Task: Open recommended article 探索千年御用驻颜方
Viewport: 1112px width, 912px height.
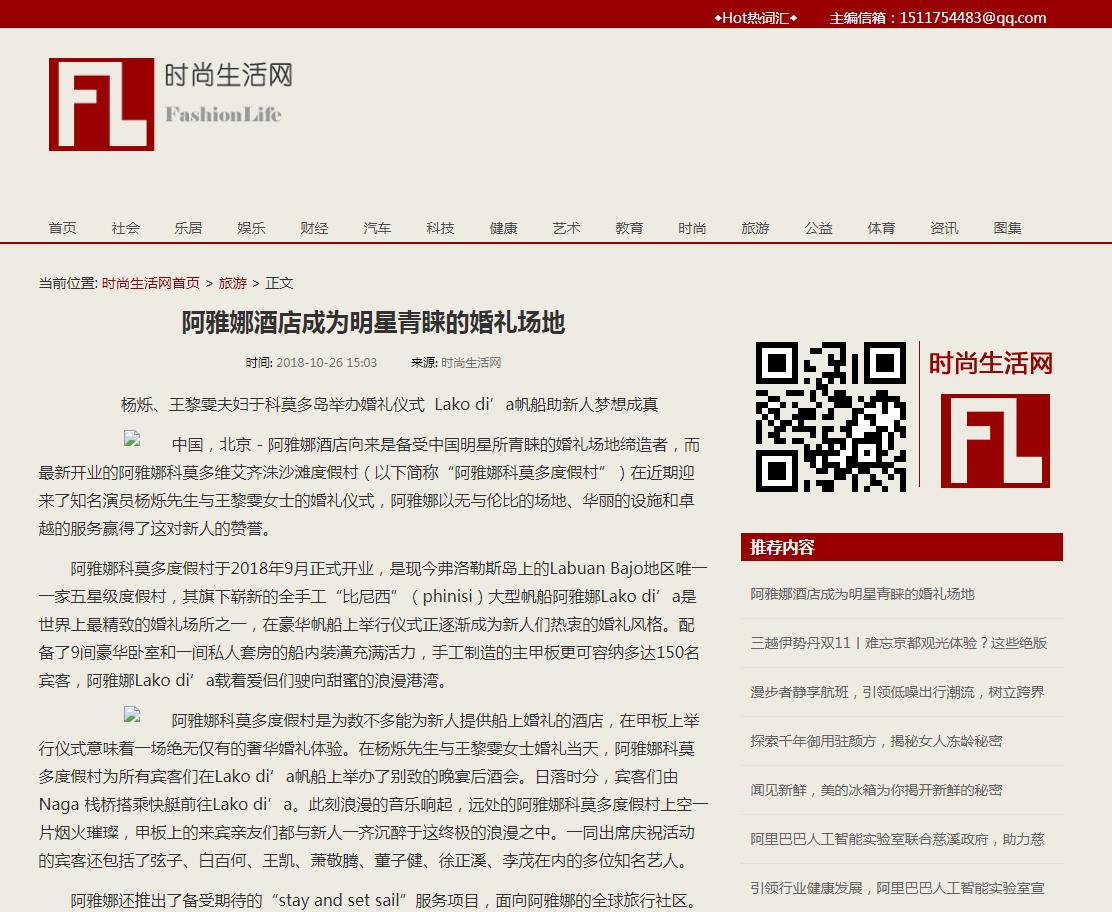Action: click(x=877, y=740)
